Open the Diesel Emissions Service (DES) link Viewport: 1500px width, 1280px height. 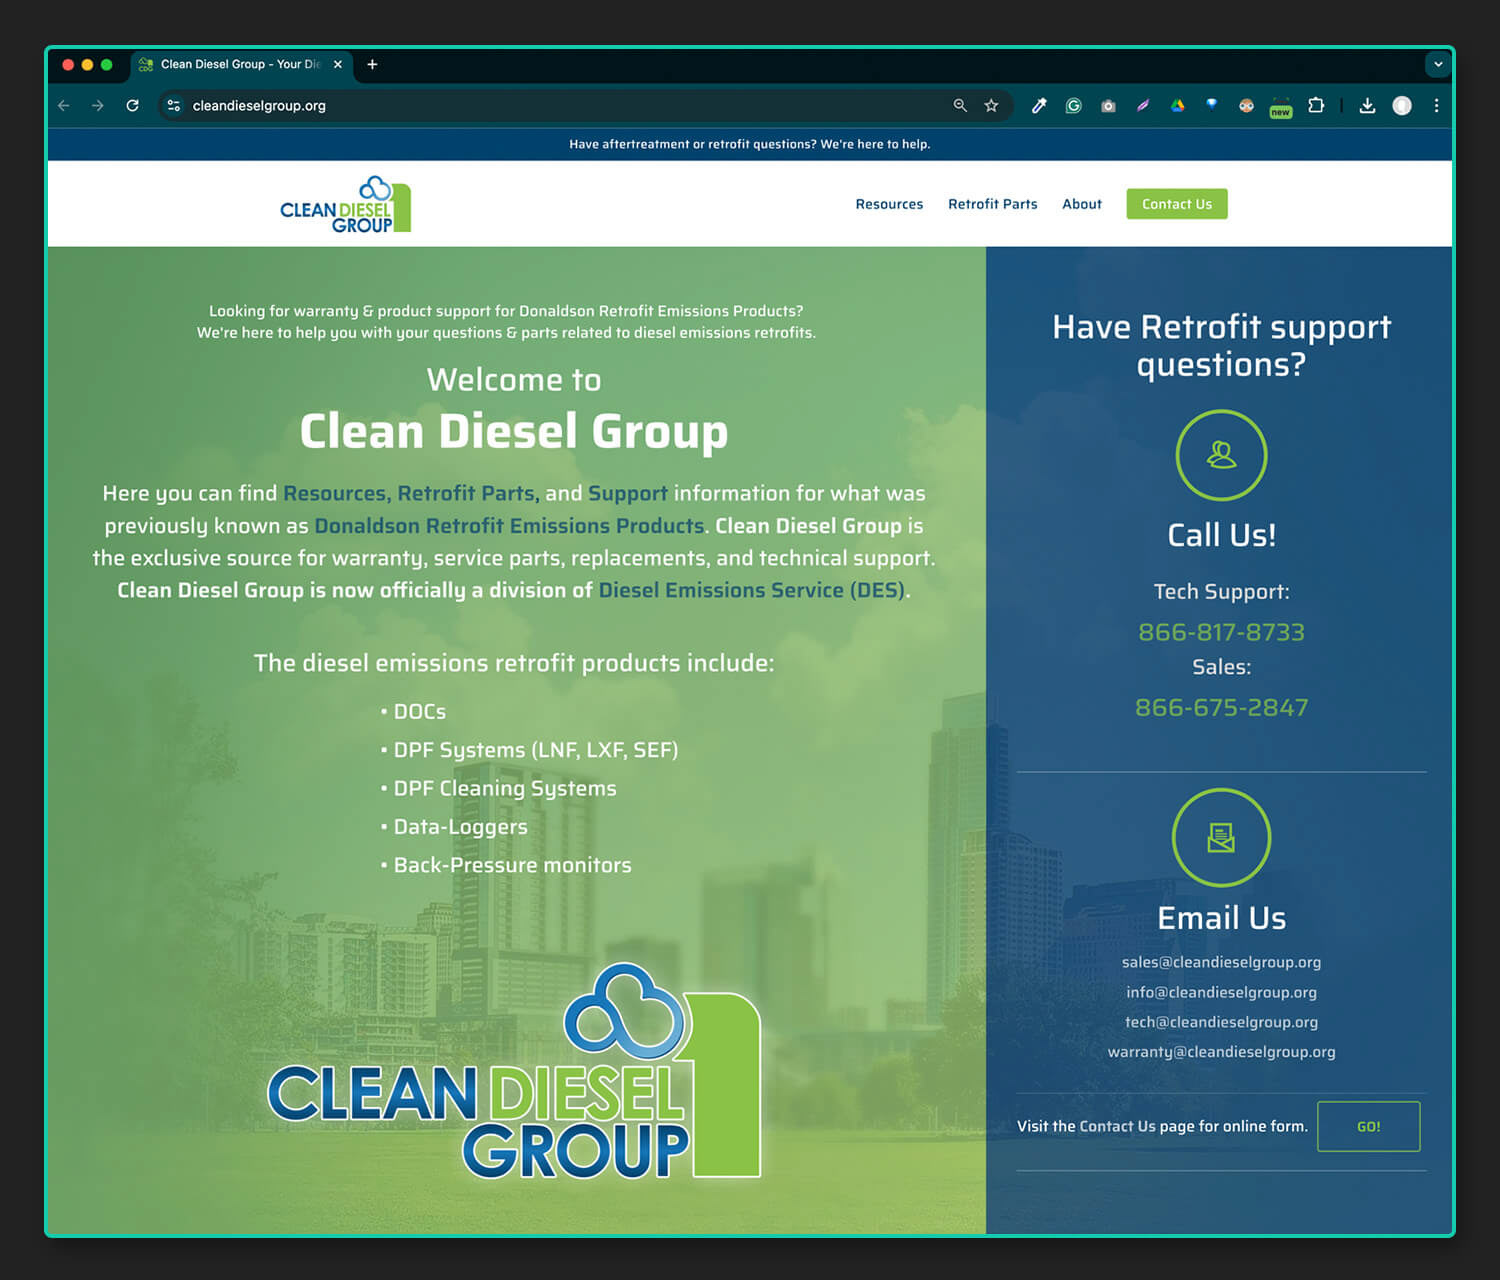pos(752,590)
